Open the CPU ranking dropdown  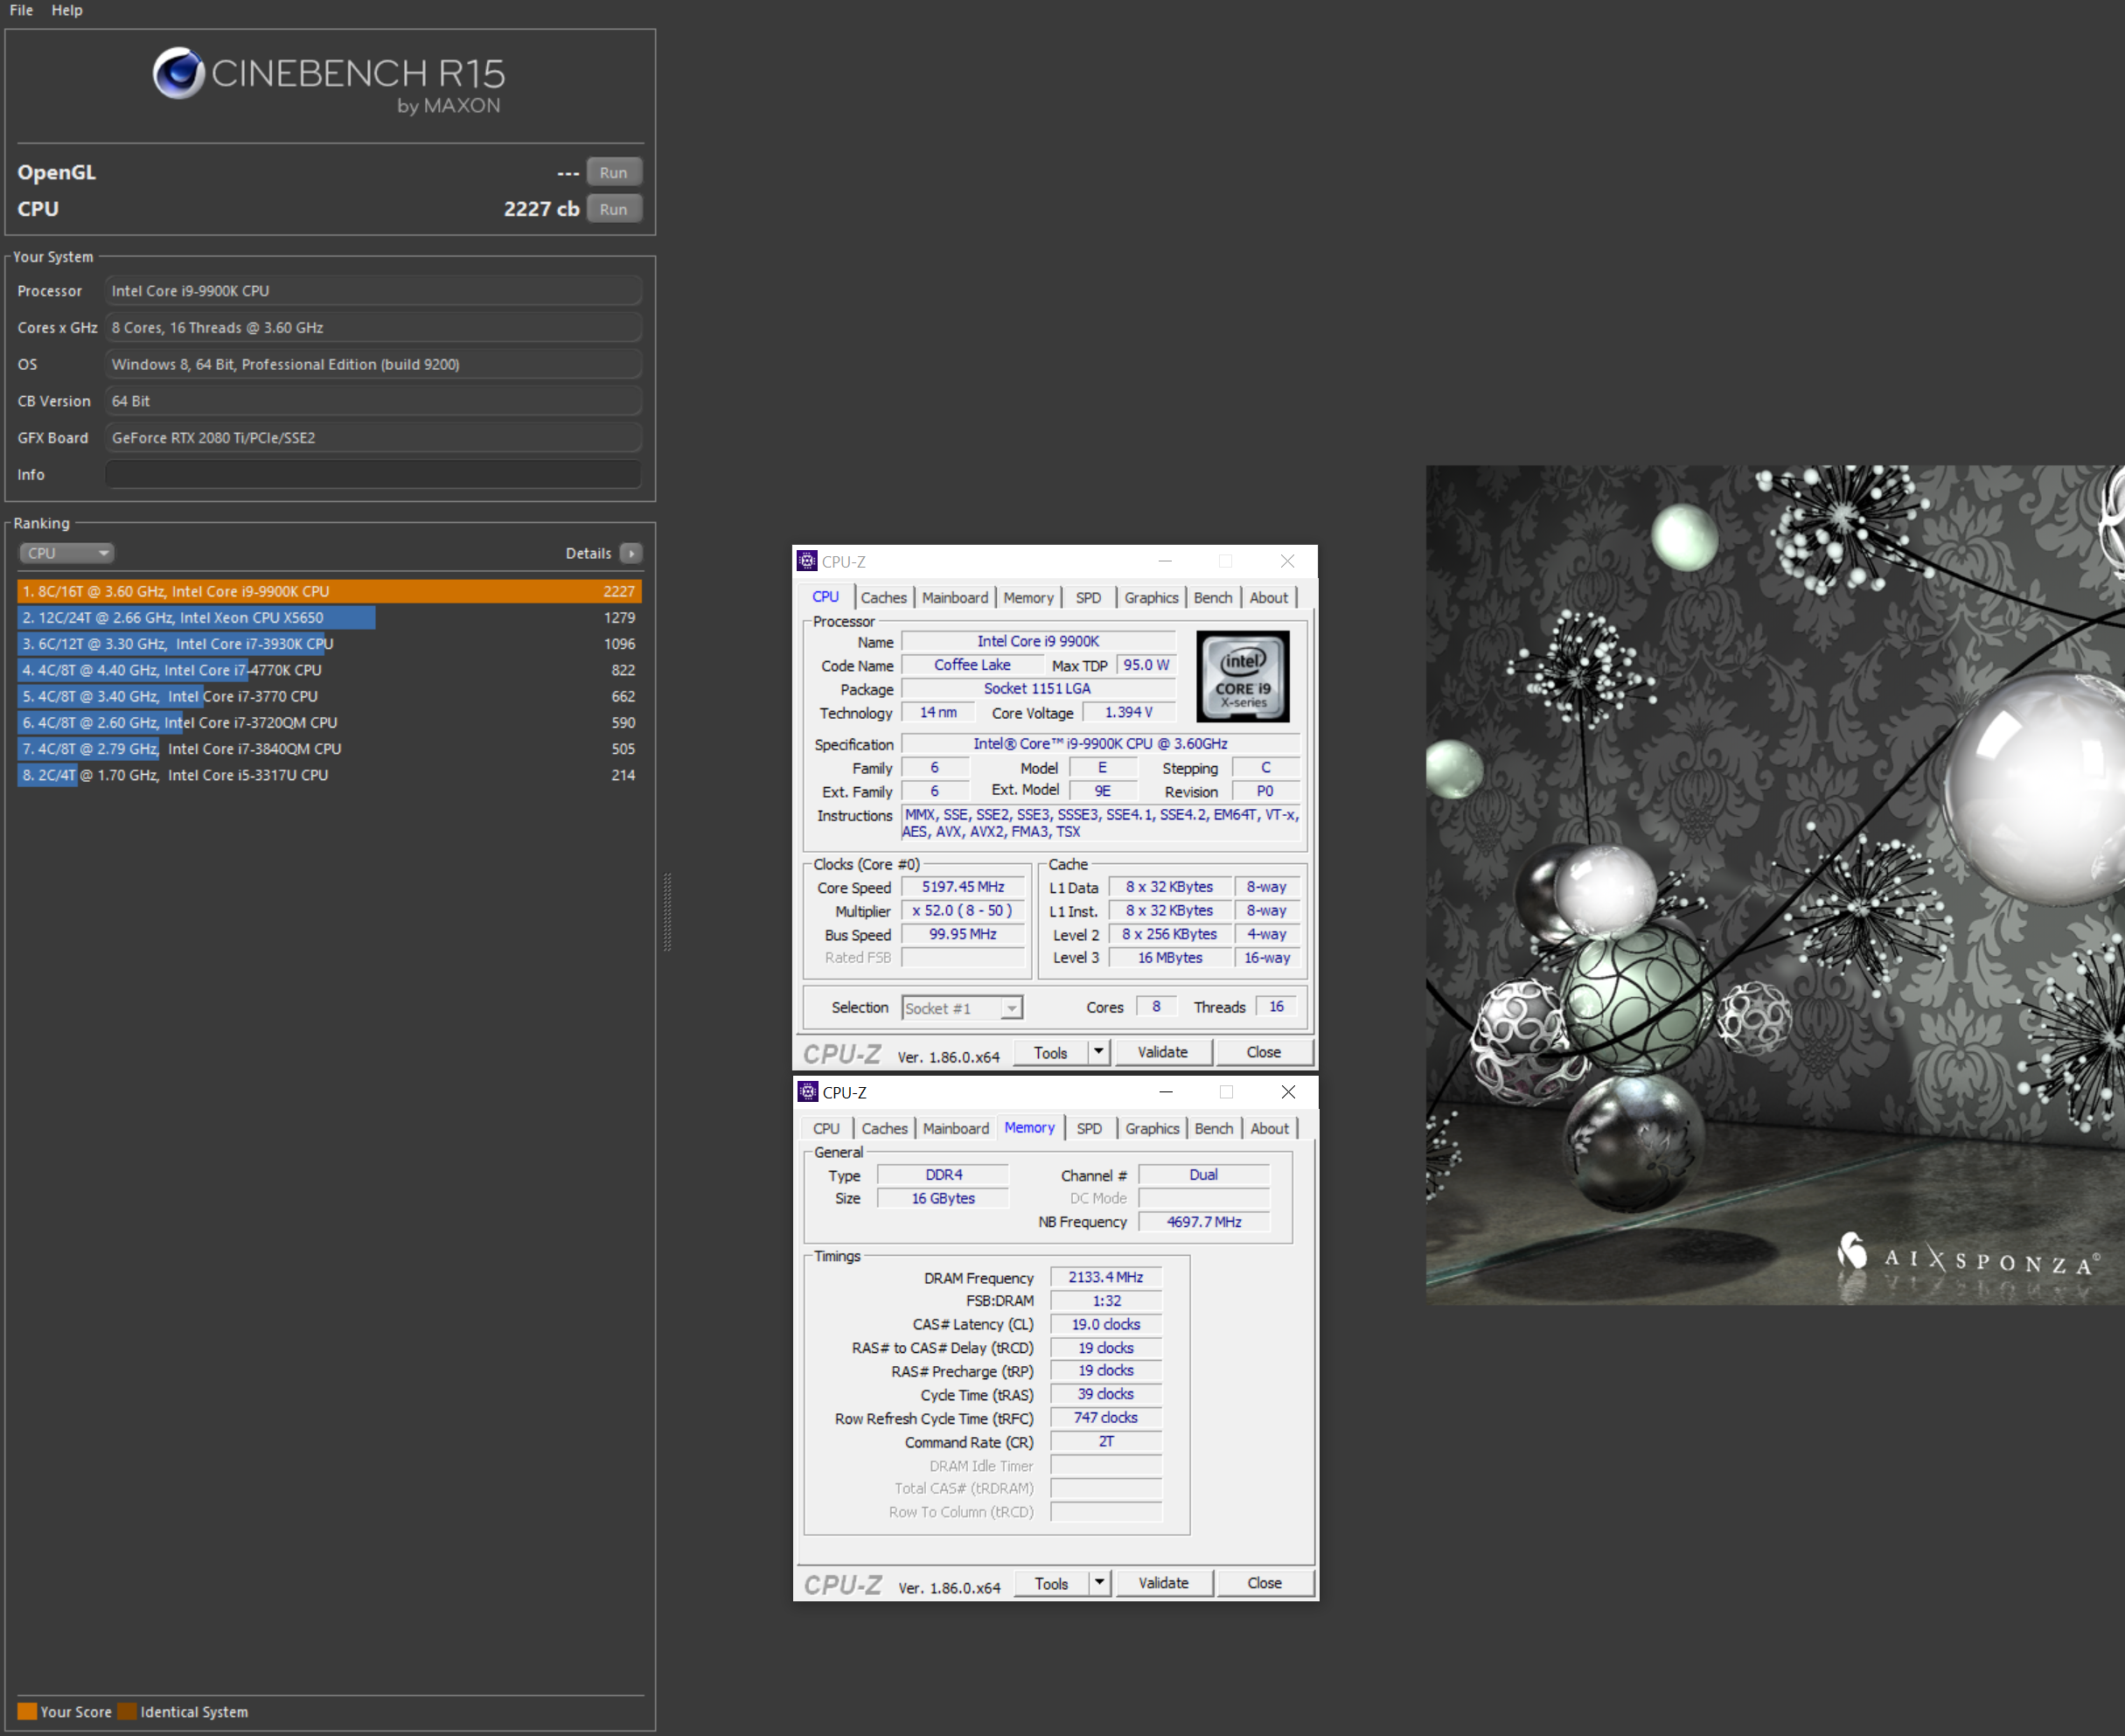(66, 553)
